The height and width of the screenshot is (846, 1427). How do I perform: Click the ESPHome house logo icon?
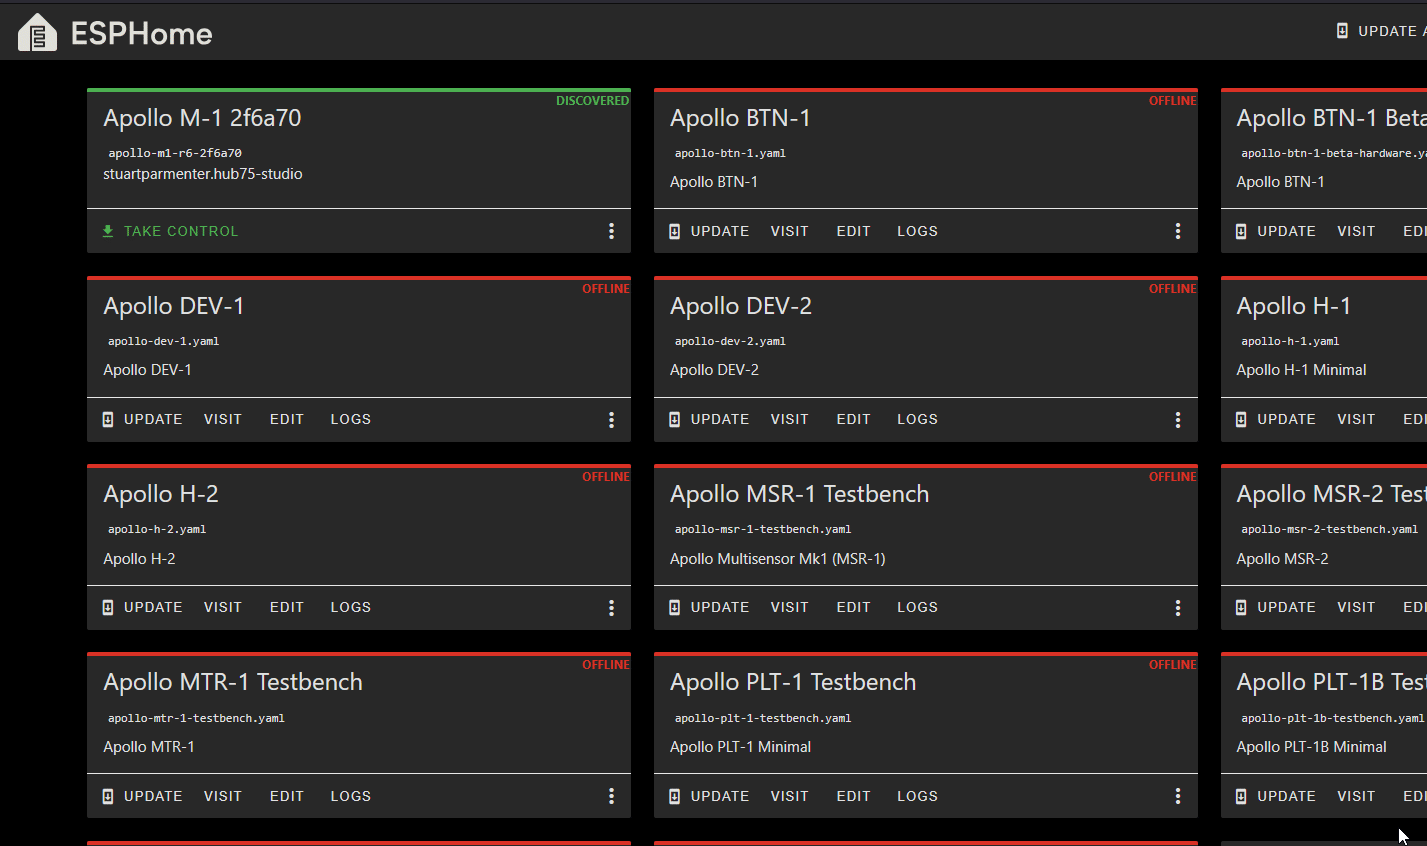click(38, 32)
